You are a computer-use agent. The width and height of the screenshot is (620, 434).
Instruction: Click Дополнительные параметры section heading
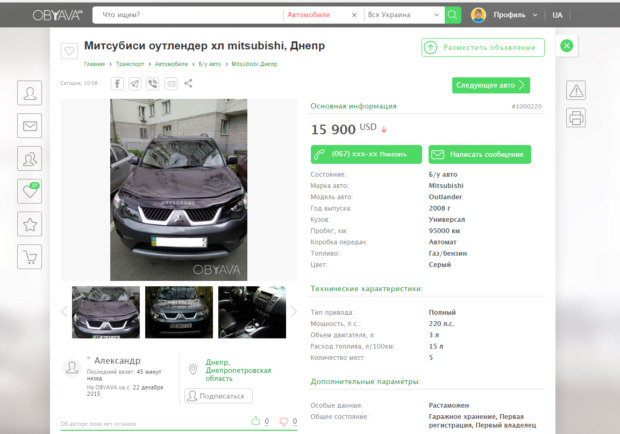(365, 381)
